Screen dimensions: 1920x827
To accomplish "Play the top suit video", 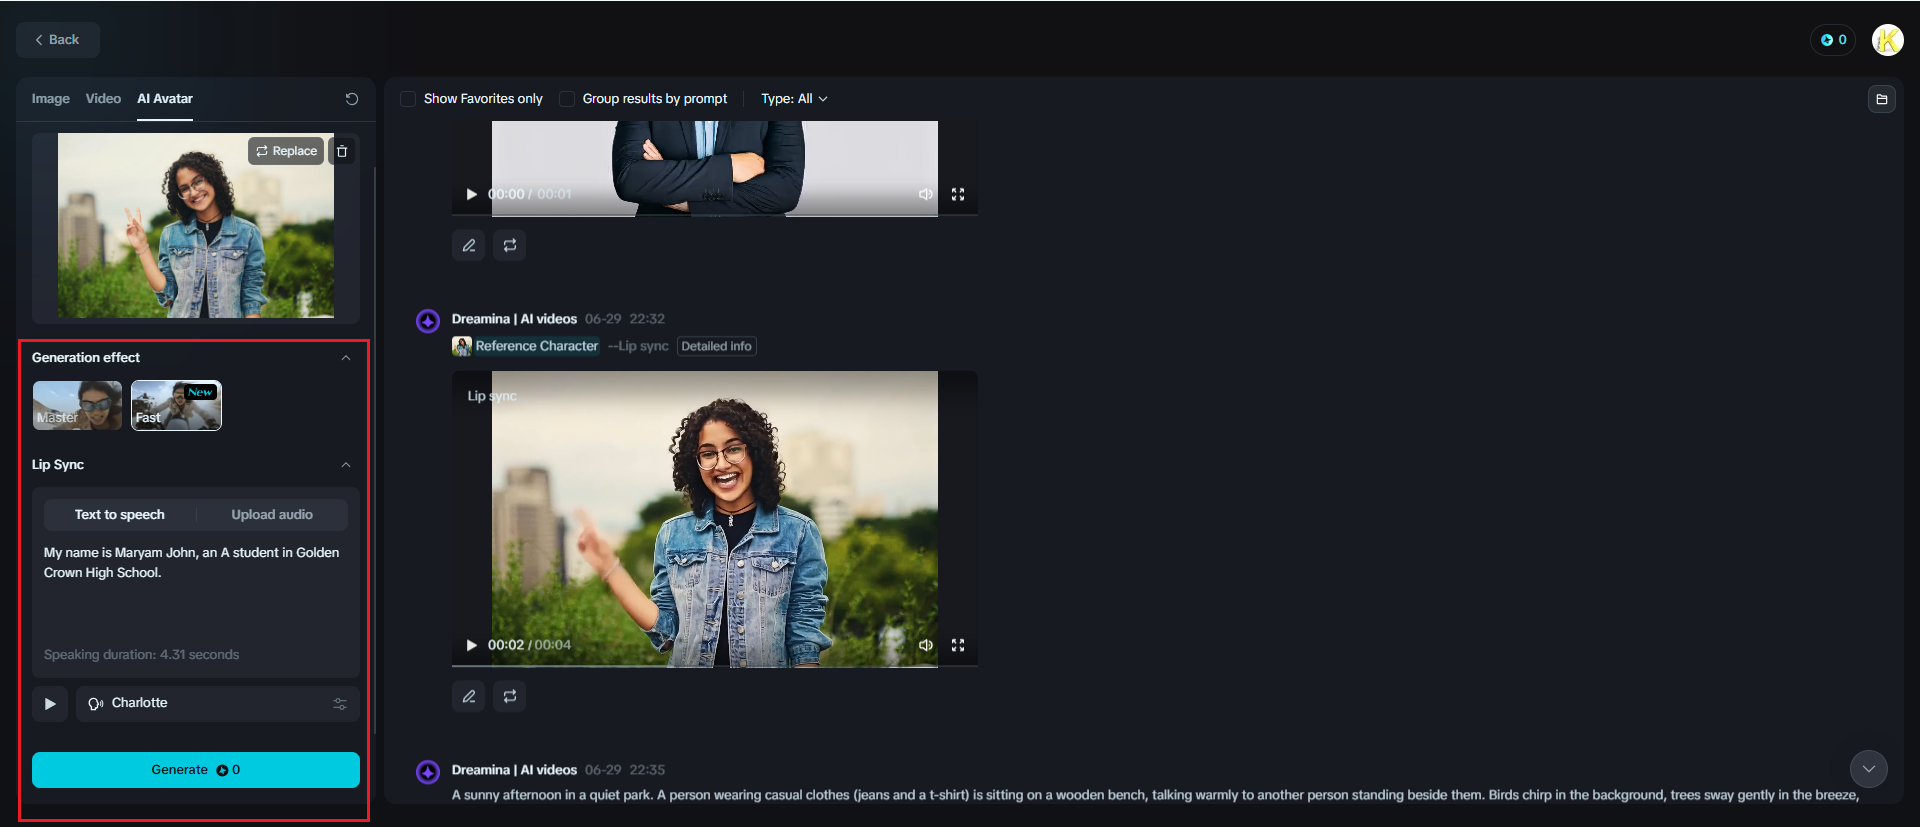I will pyautogui.click(x=472, y=194).
